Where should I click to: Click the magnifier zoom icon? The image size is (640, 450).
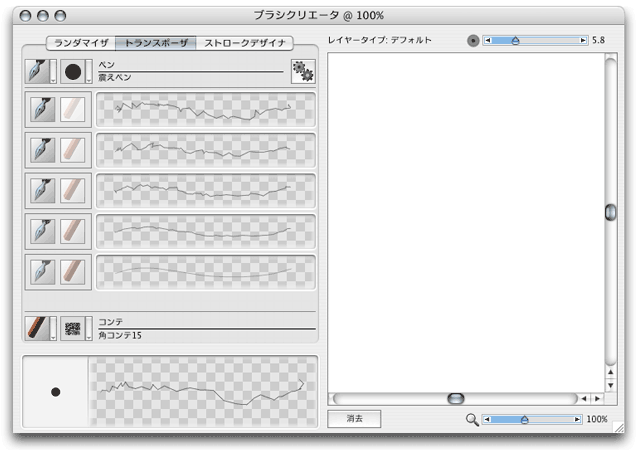coord(472,419)
